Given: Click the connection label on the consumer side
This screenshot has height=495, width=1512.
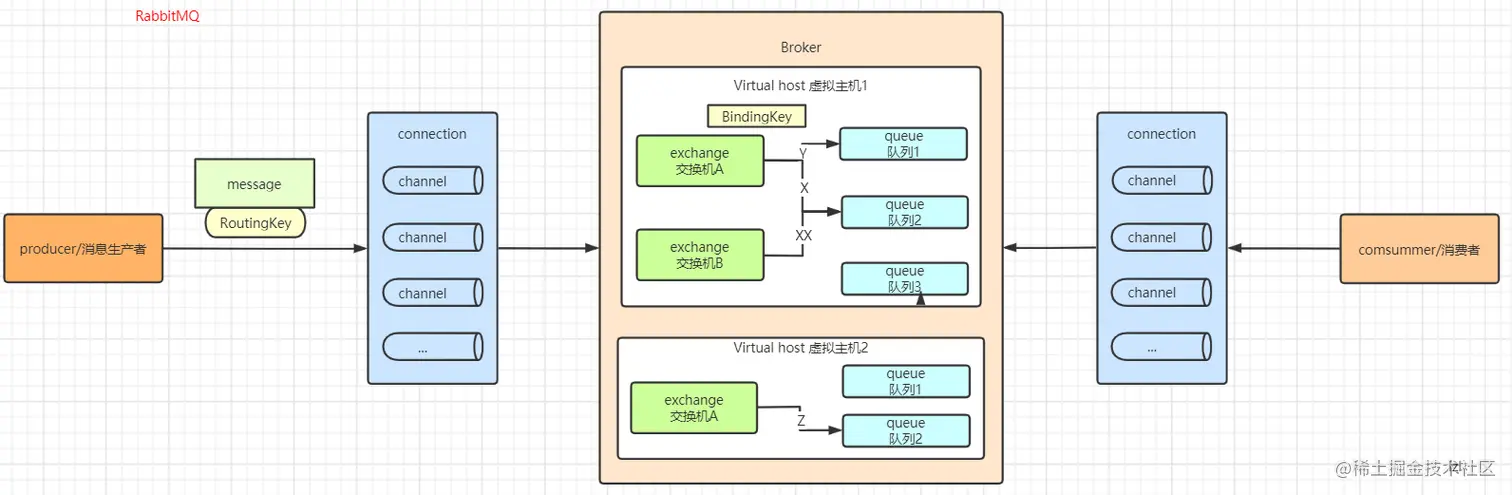Looking at the screenshot, I should click(1161, 134).
